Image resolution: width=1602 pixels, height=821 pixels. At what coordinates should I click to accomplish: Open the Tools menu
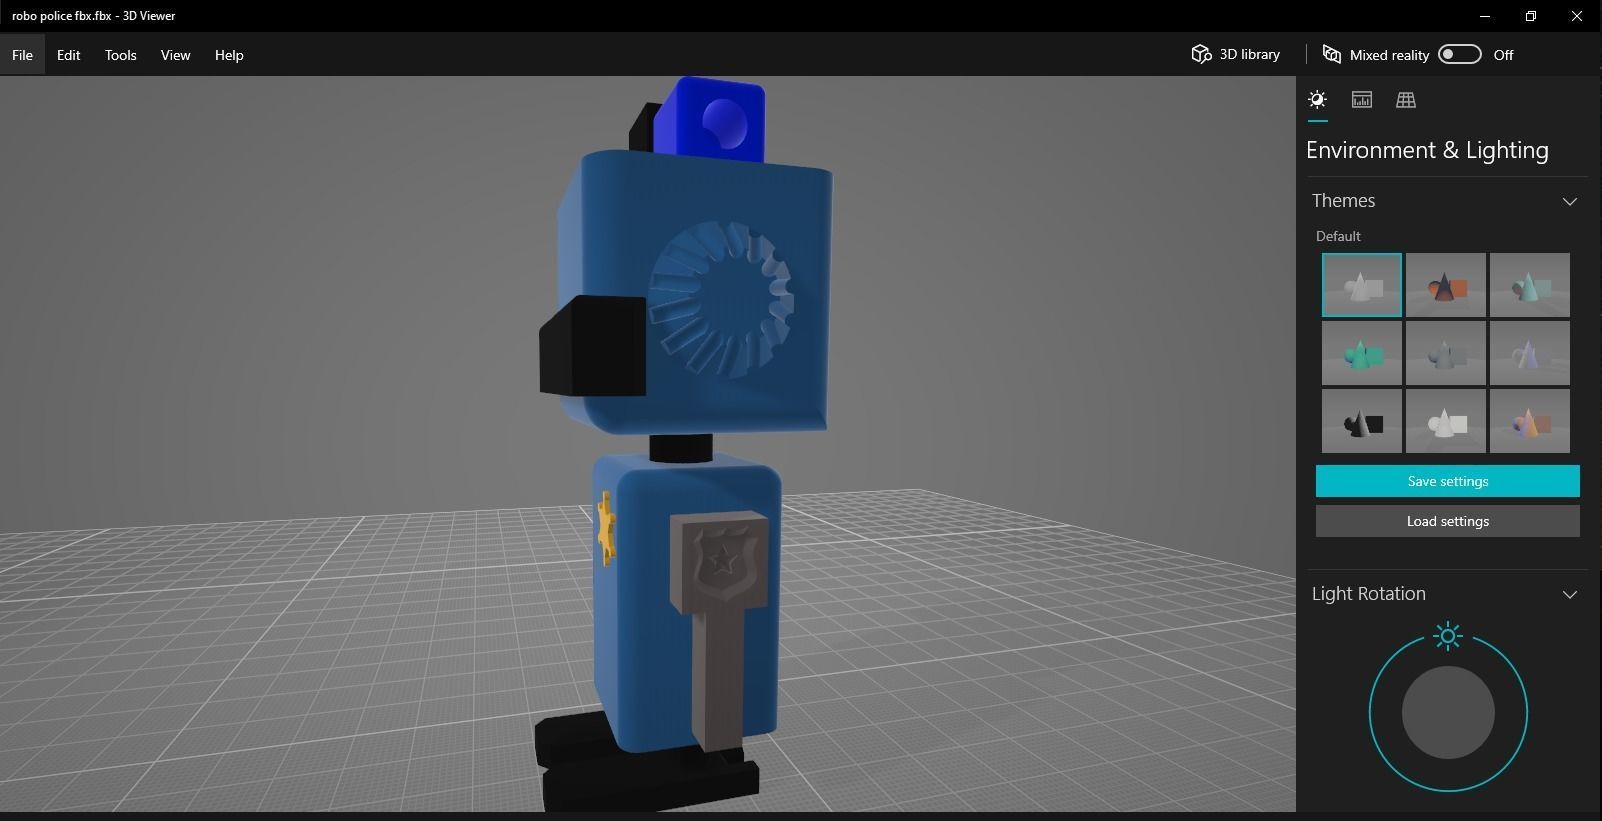pos(120,55)
